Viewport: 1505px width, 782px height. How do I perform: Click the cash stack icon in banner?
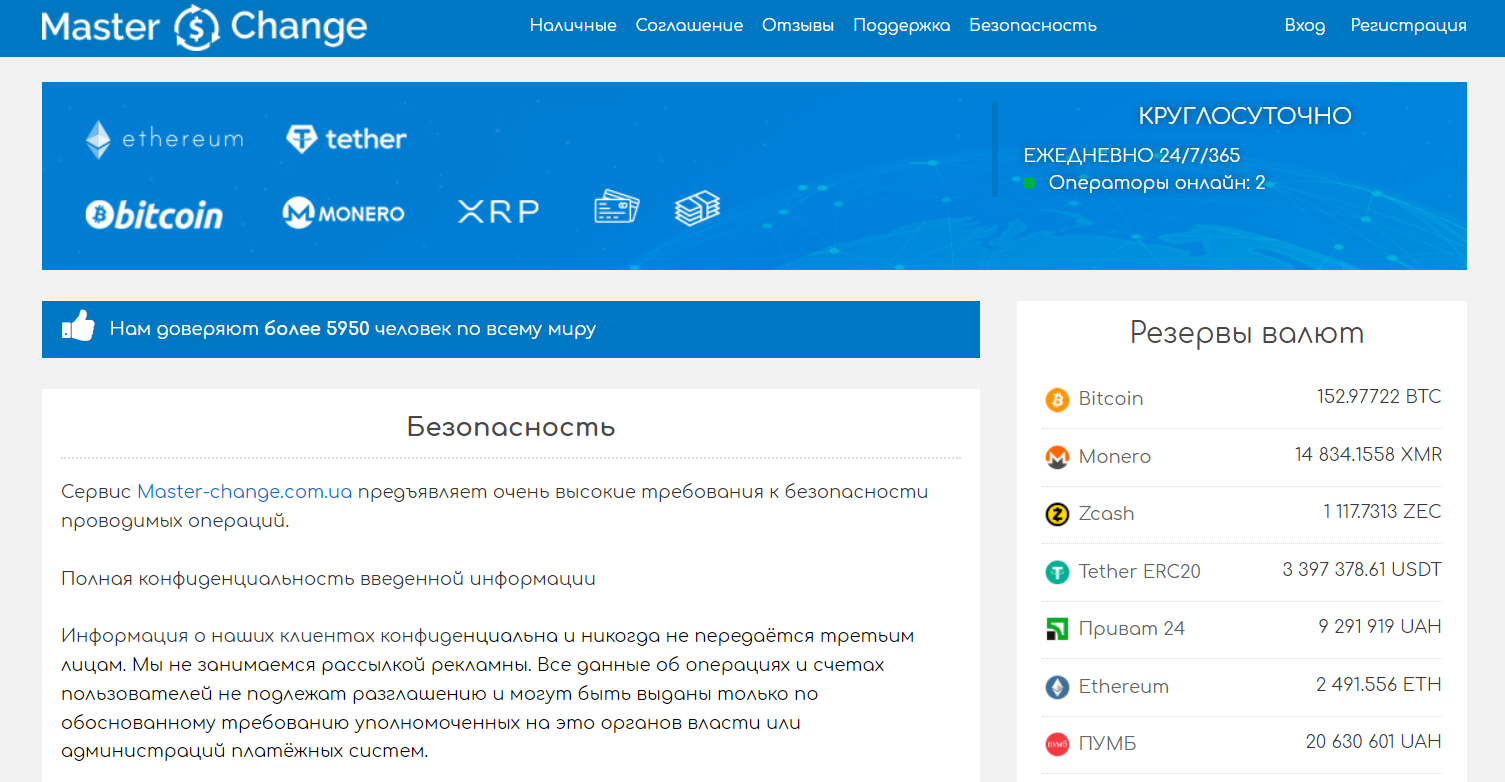tap(697, 208)
